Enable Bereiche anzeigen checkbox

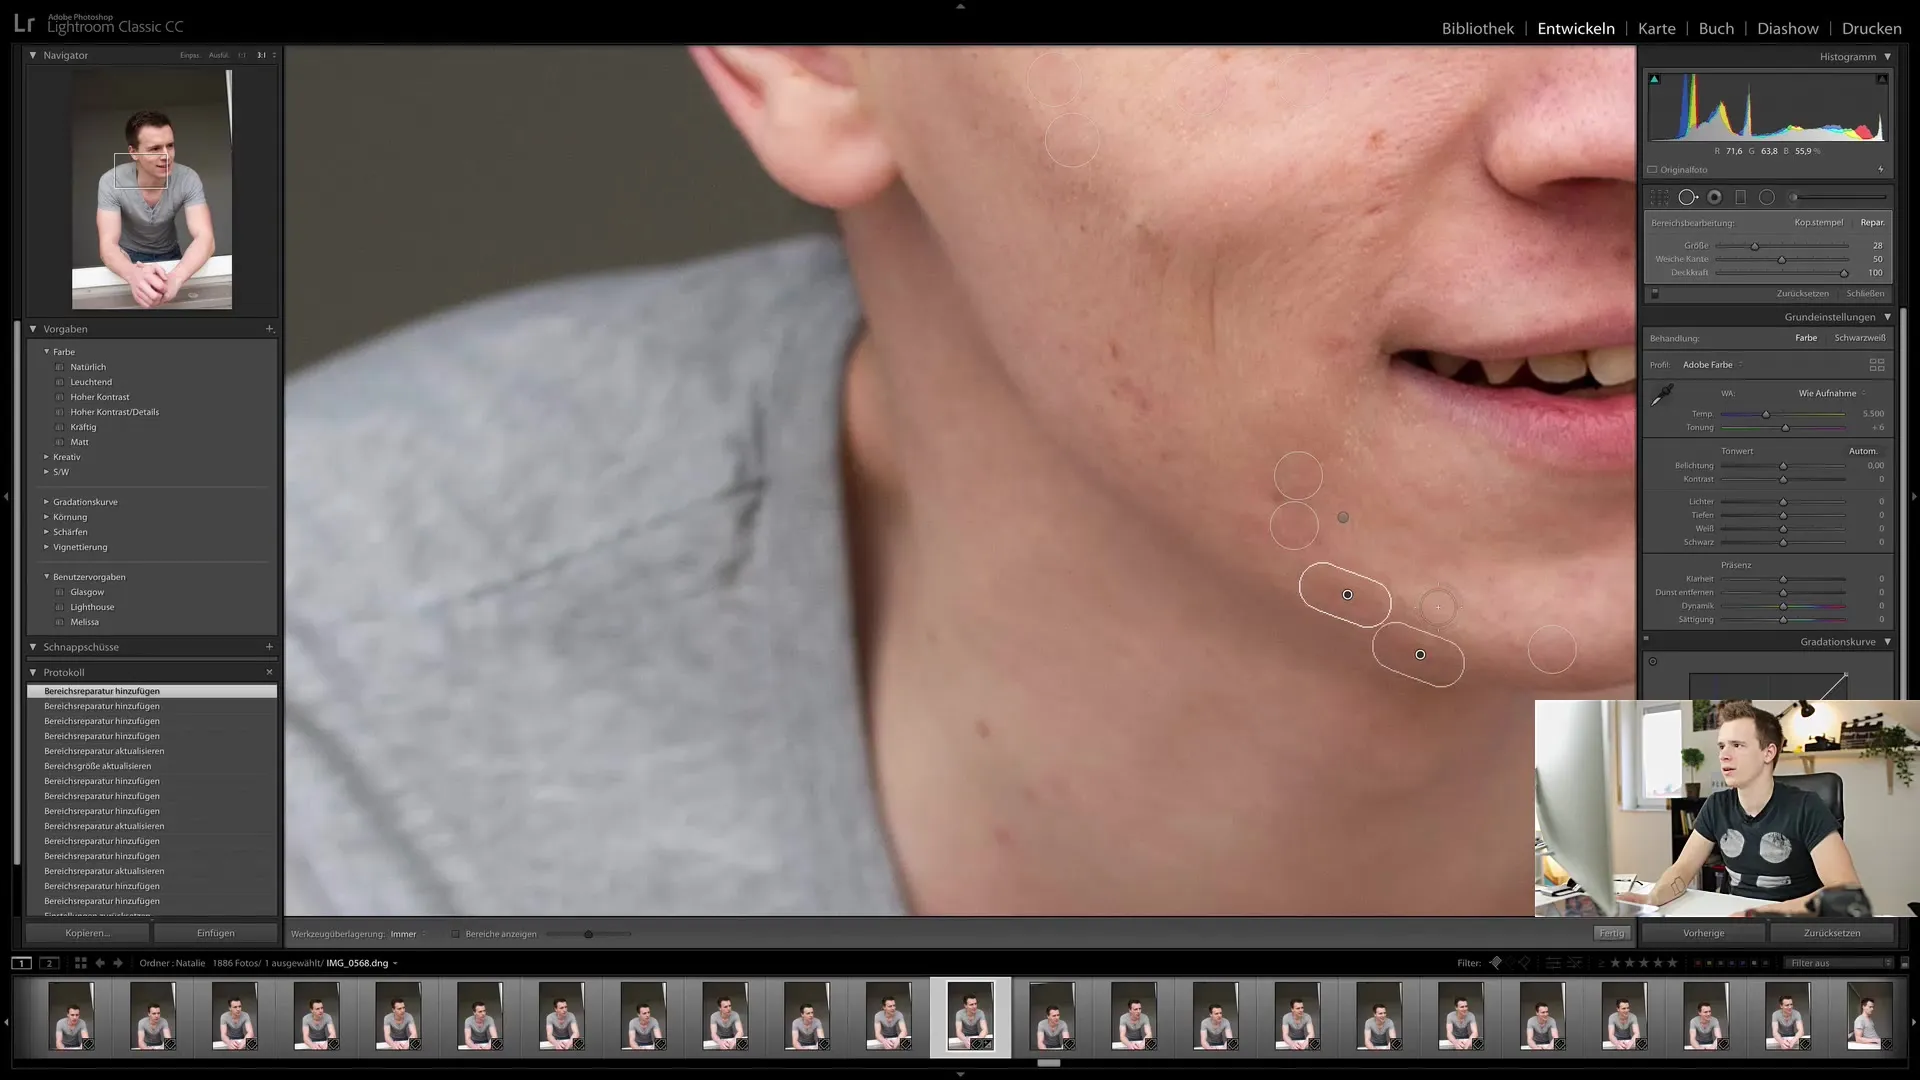[x=456, y=934]
